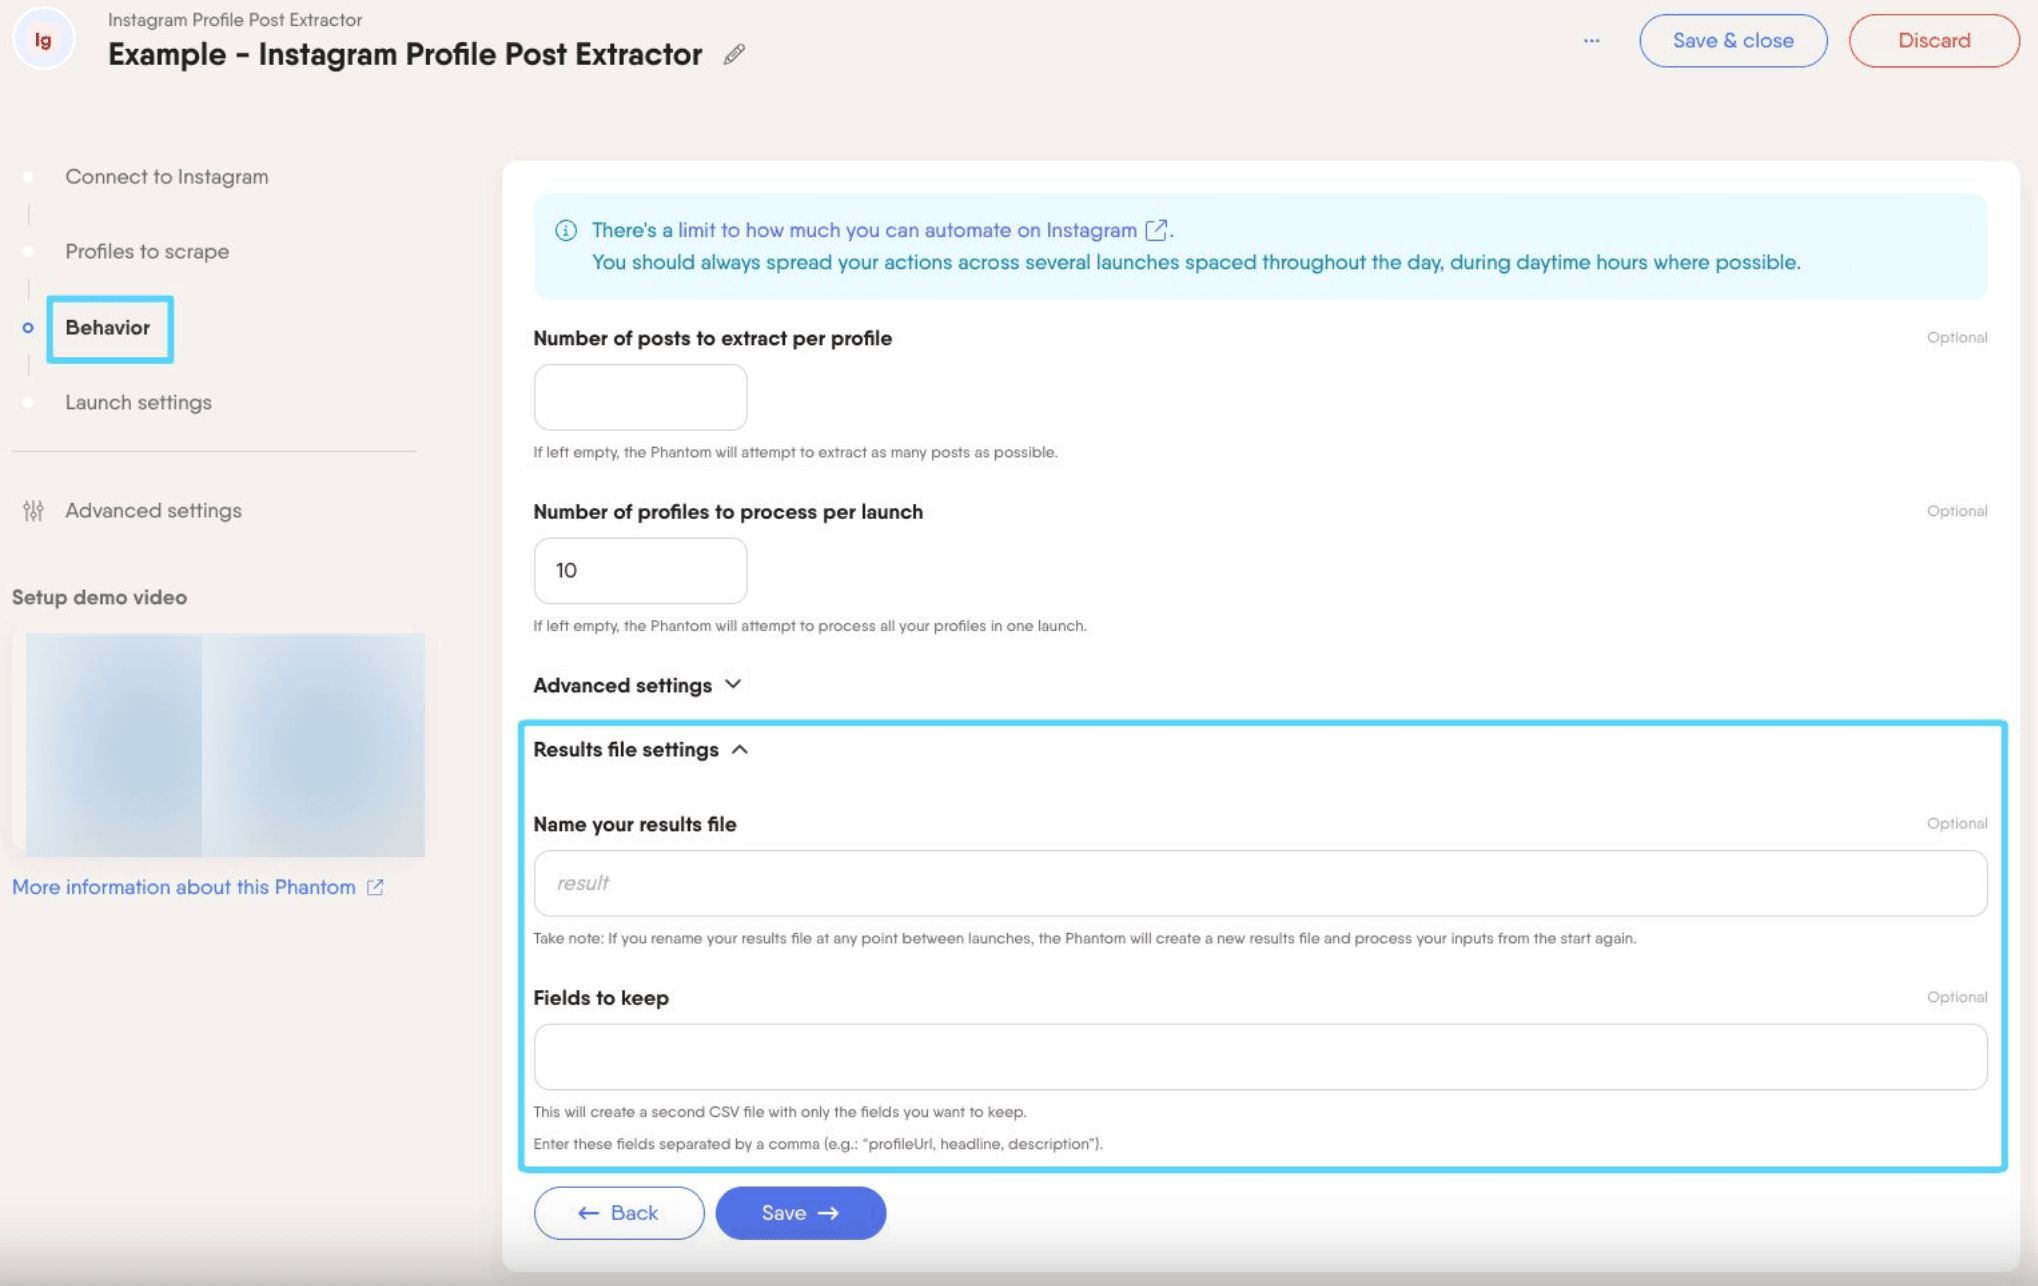This screenshot has width=2038, height=1286.
Task: Discard the current changes
Action: (x=1933, y=41)
